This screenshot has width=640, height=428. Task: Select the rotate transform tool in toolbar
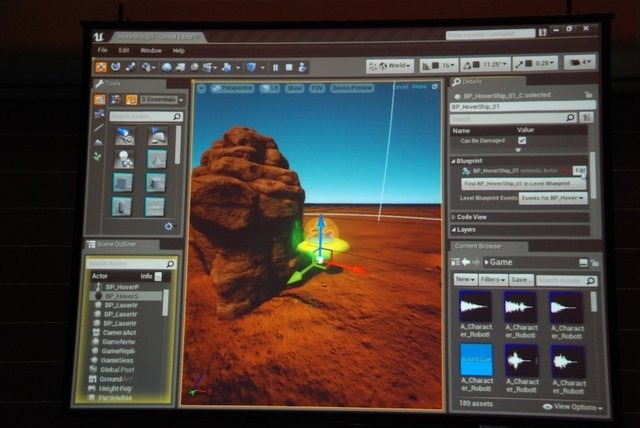116,67
